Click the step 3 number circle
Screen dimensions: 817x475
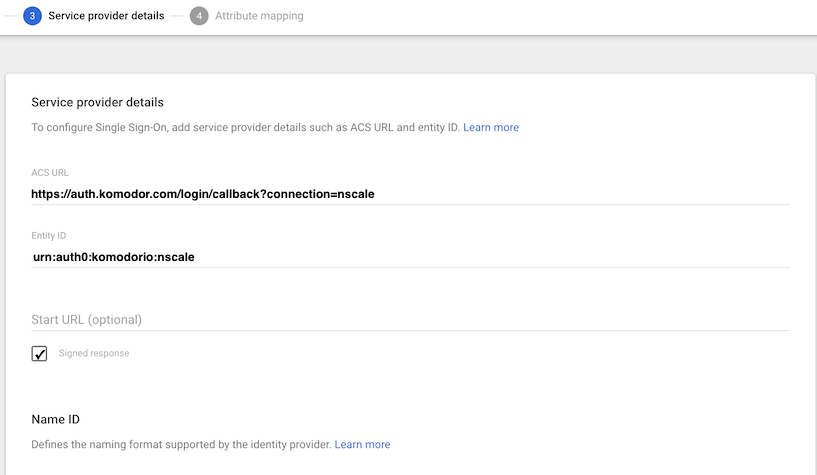(32, 16)
